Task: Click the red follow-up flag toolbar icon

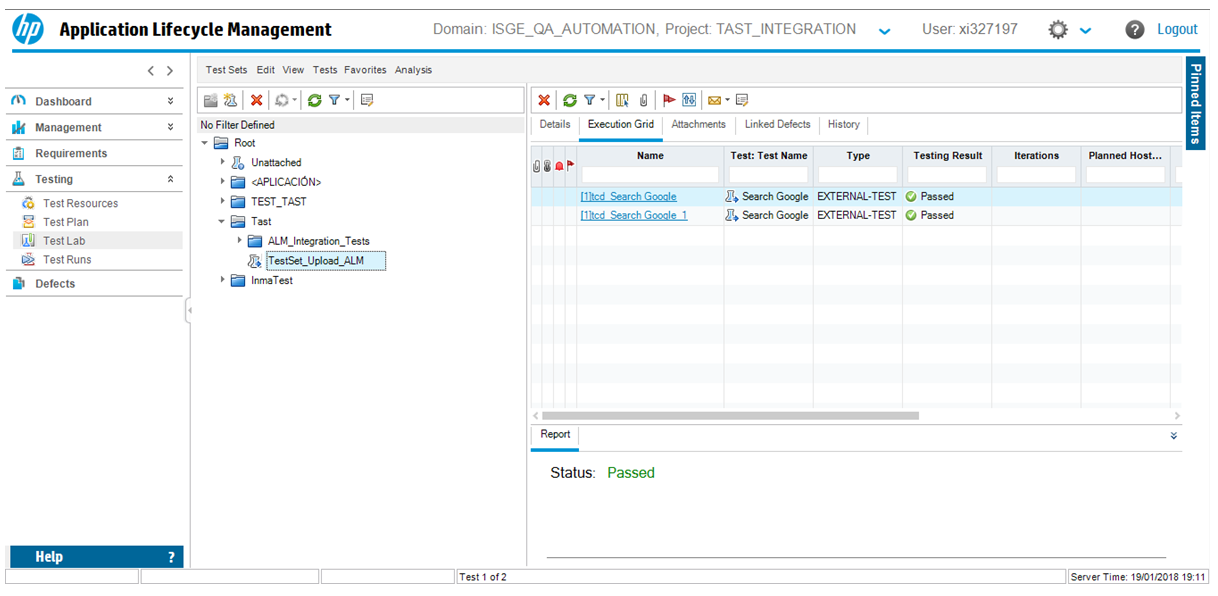Action: [x=668, y=100]
